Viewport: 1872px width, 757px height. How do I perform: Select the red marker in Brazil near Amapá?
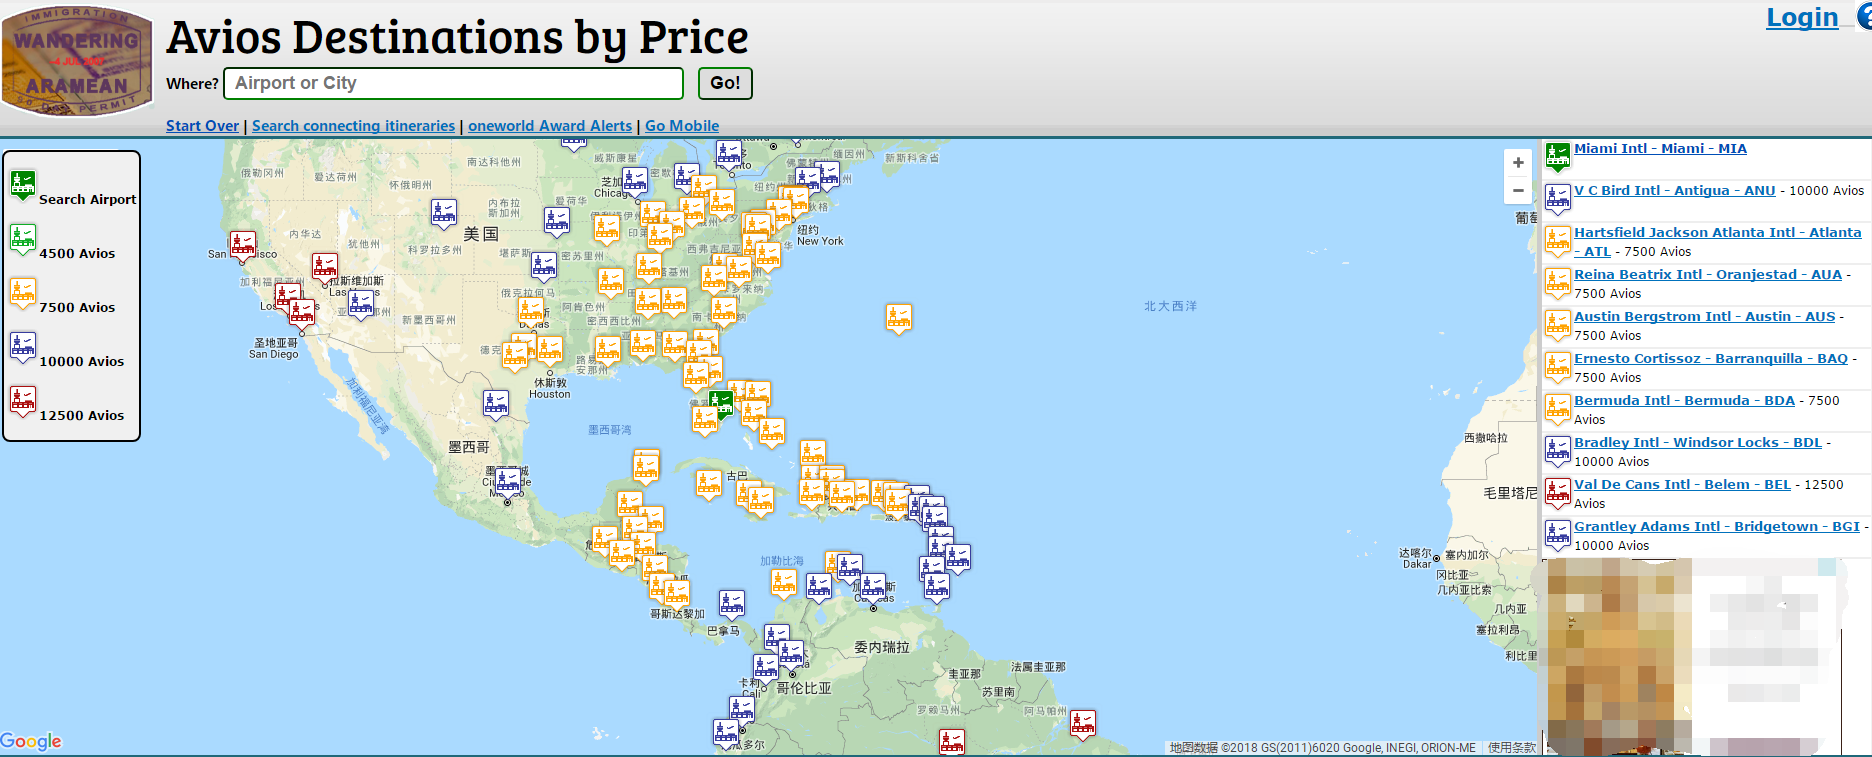point(1083,723)
